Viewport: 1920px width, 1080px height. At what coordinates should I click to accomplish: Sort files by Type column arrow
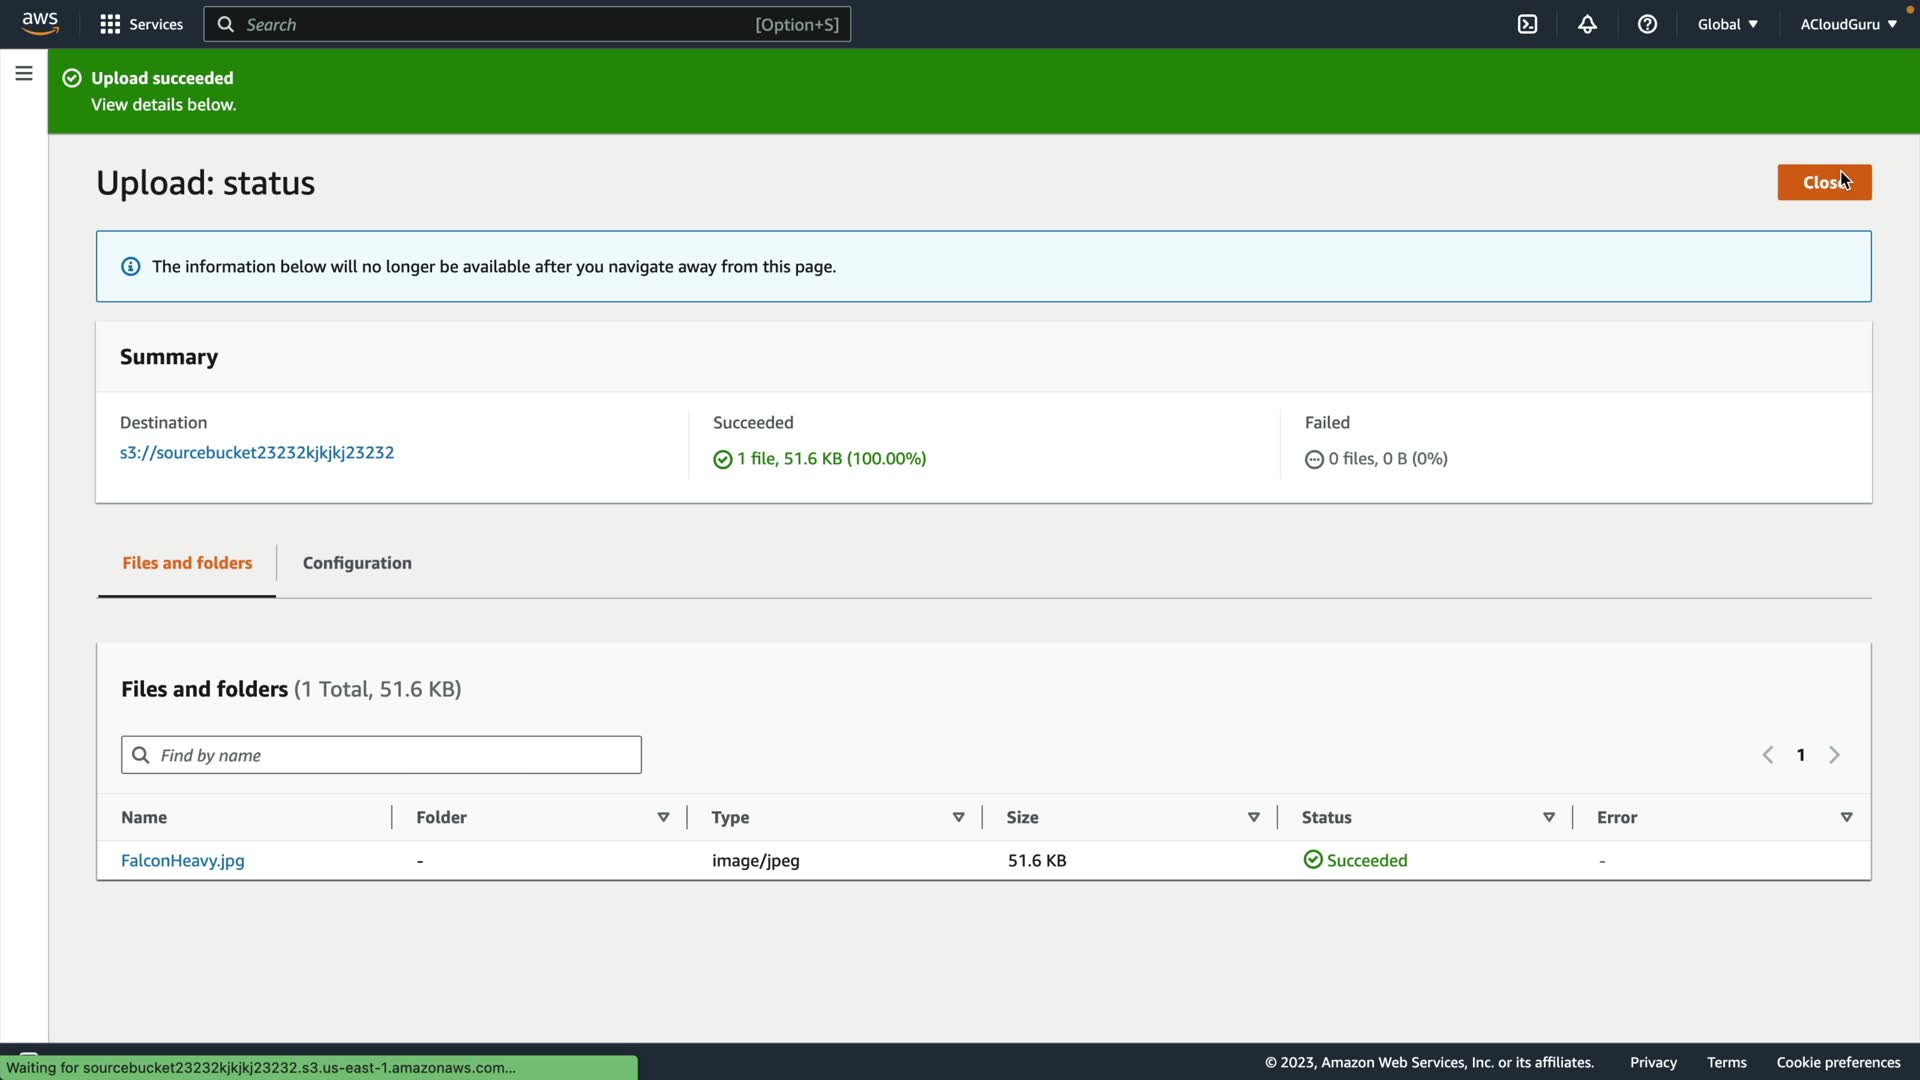pyautogui.click(x=958, y=817)
